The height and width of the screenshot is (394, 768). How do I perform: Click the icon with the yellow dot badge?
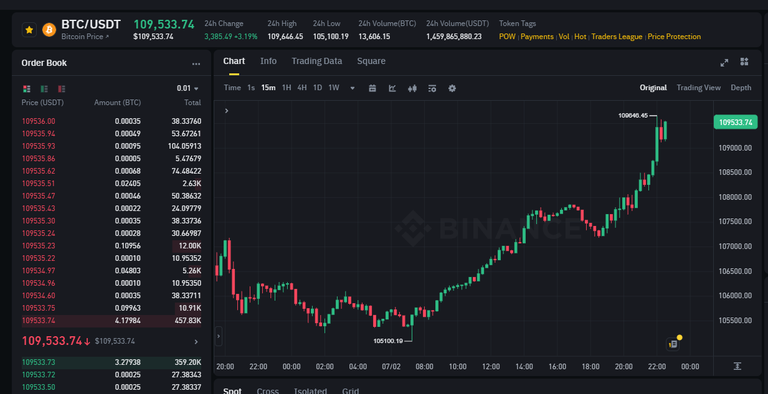pos(674,343)
